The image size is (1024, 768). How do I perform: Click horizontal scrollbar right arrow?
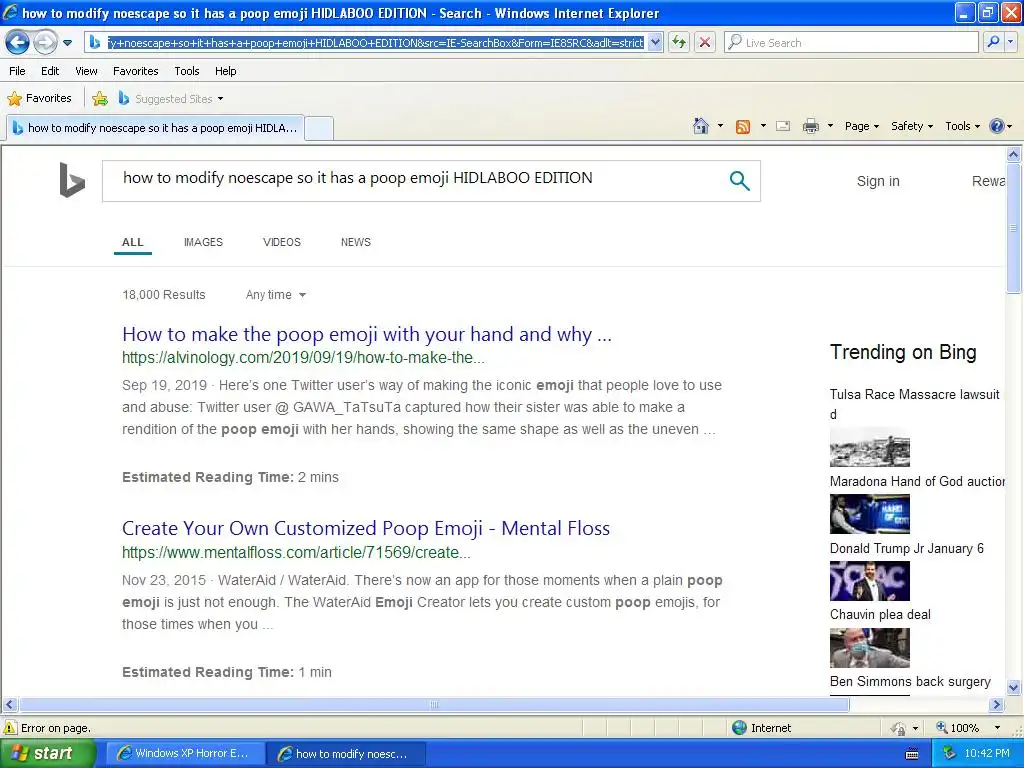tap(997, 705)
